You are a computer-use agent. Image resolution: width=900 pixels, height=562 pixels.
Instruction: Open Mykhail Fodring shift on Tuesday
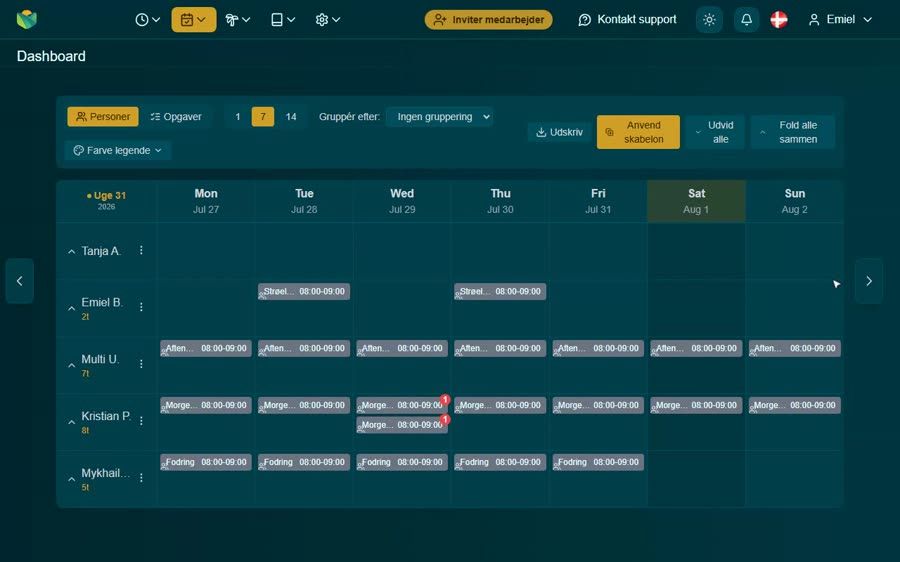pos(304,462)
